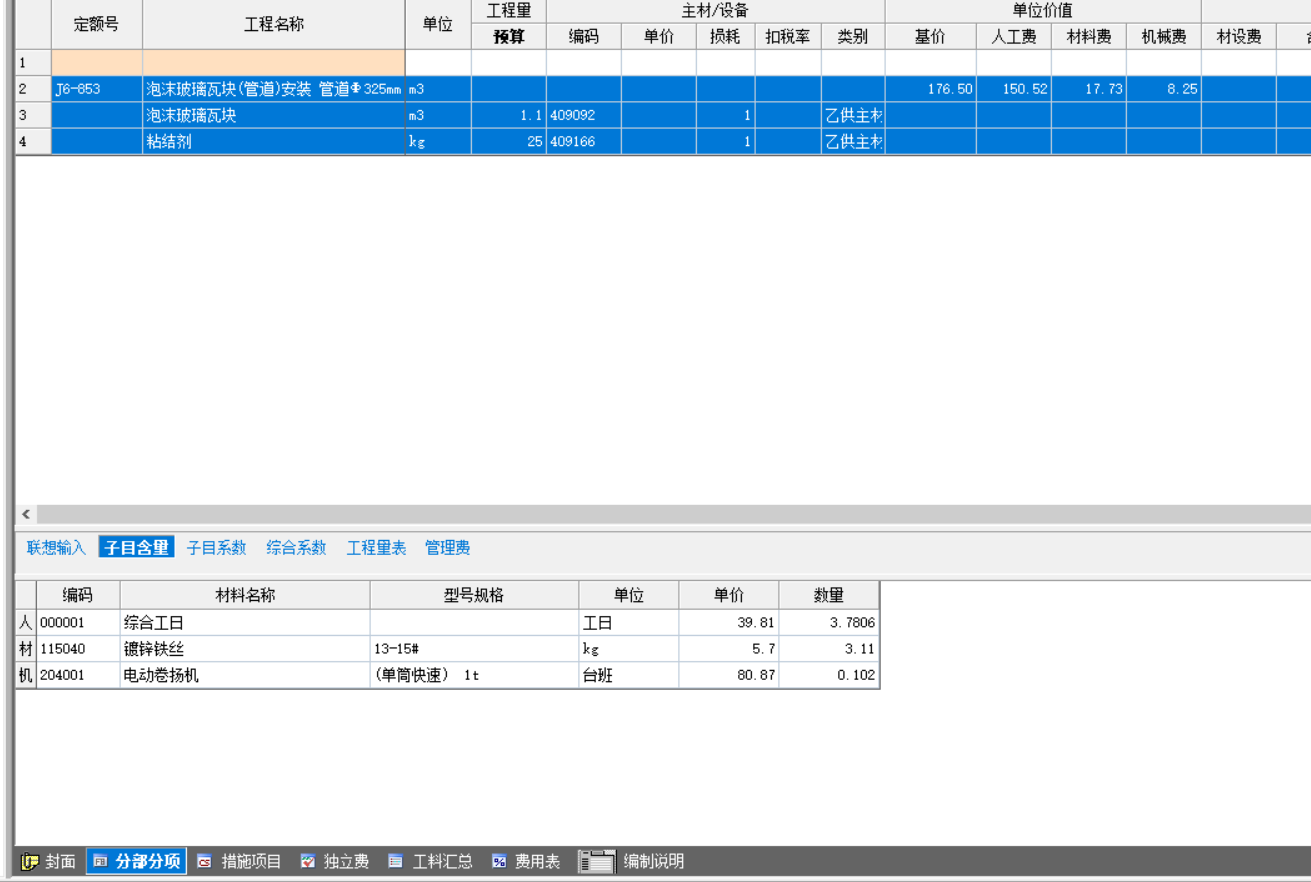Image resolution: width=1311 pixels, height=882 pixels.
Task: Click row header number 3
Action: tap(33, 115)
